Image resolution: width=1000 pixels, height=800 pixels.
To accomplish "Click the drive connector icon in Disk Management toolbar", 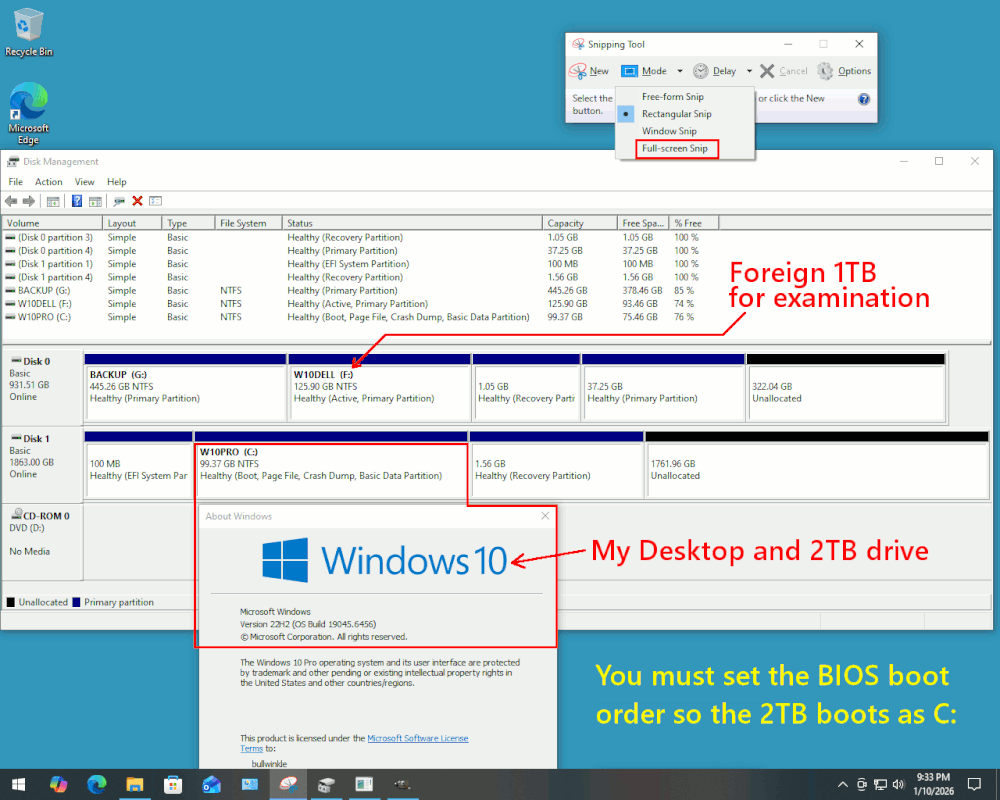I will tap(119, 201).
